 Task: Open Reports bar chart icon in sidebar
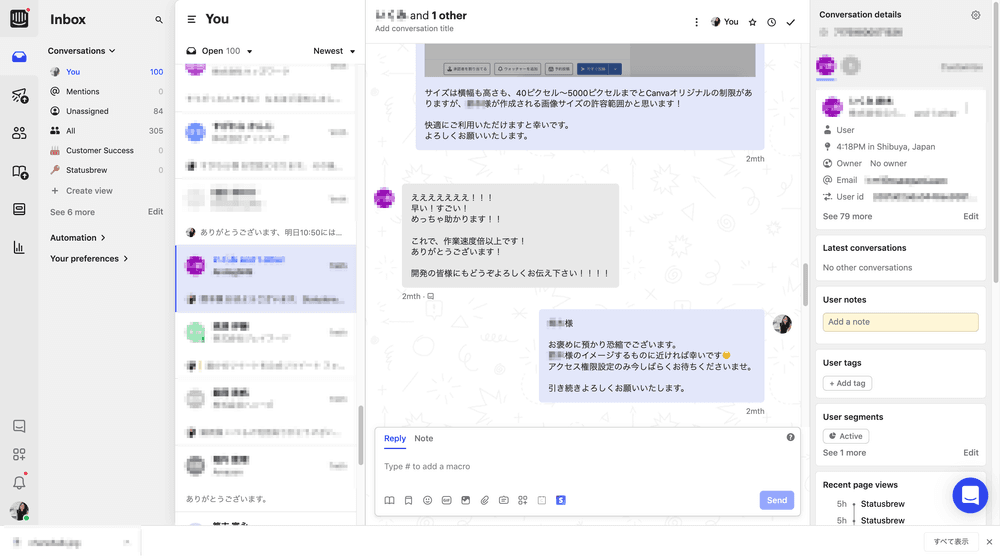19,247
